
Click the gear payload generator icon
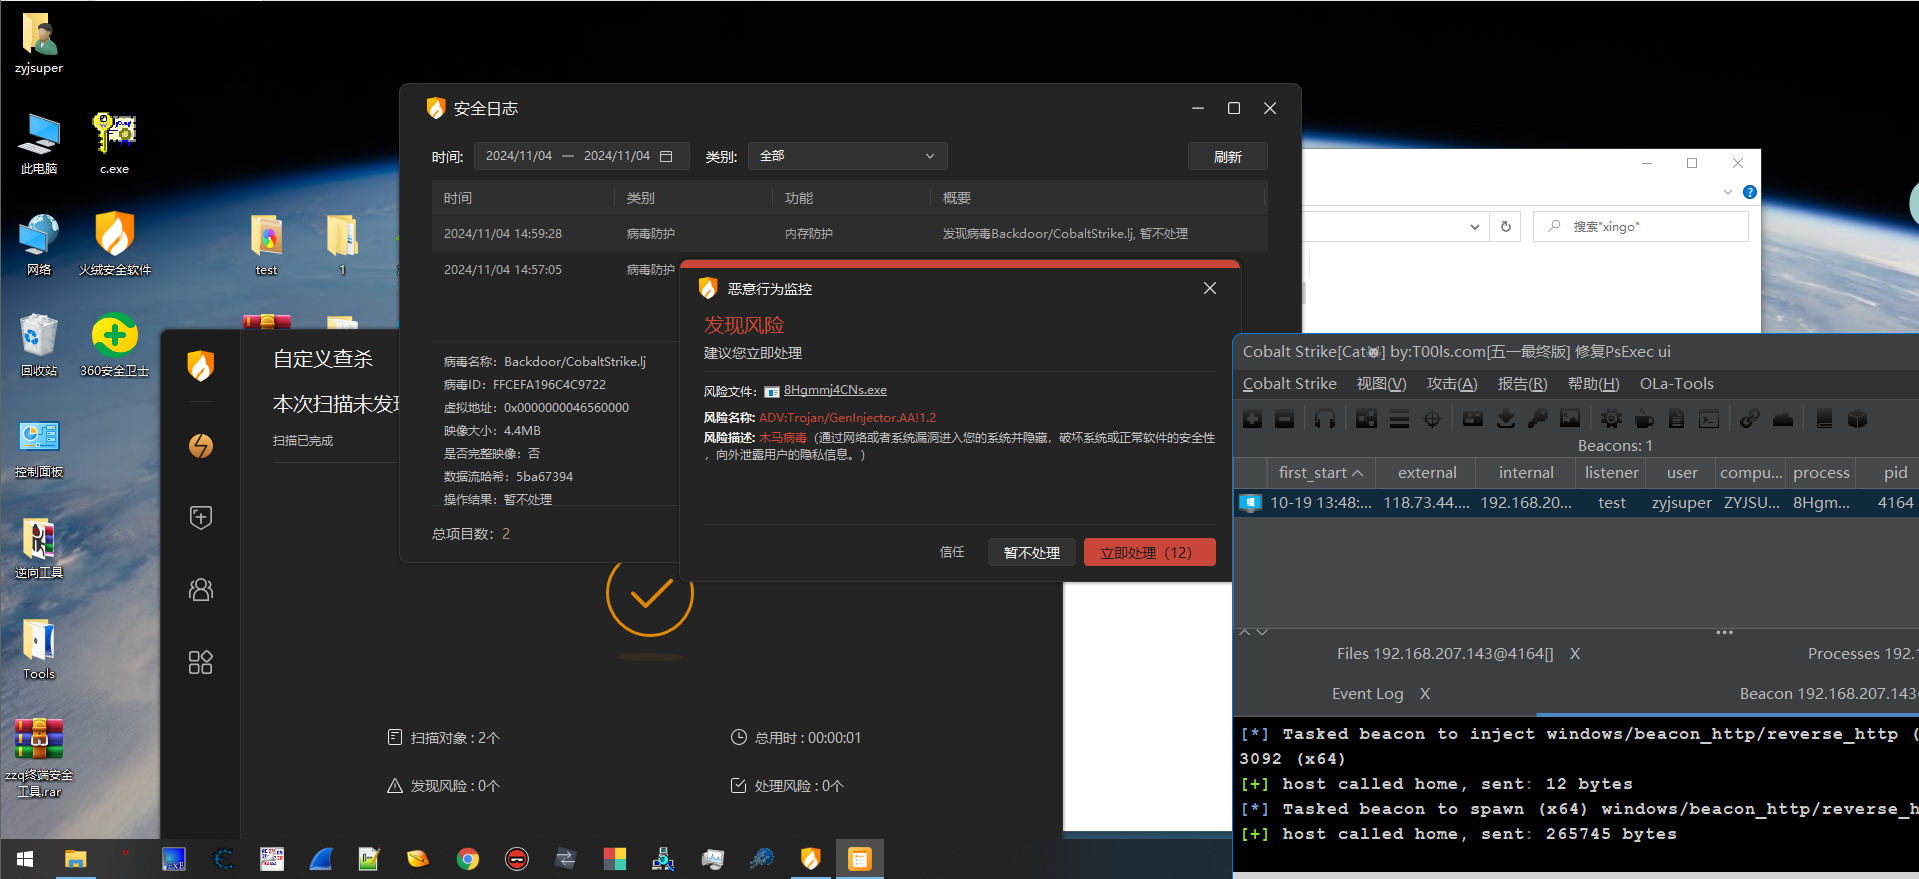1611,419
